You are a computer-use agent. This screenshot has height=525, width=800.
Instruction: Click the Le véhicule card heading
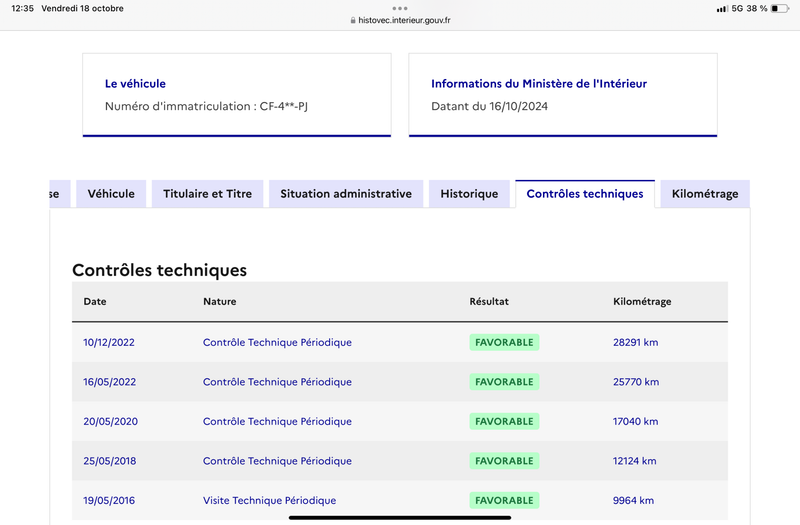coord(135,84)
